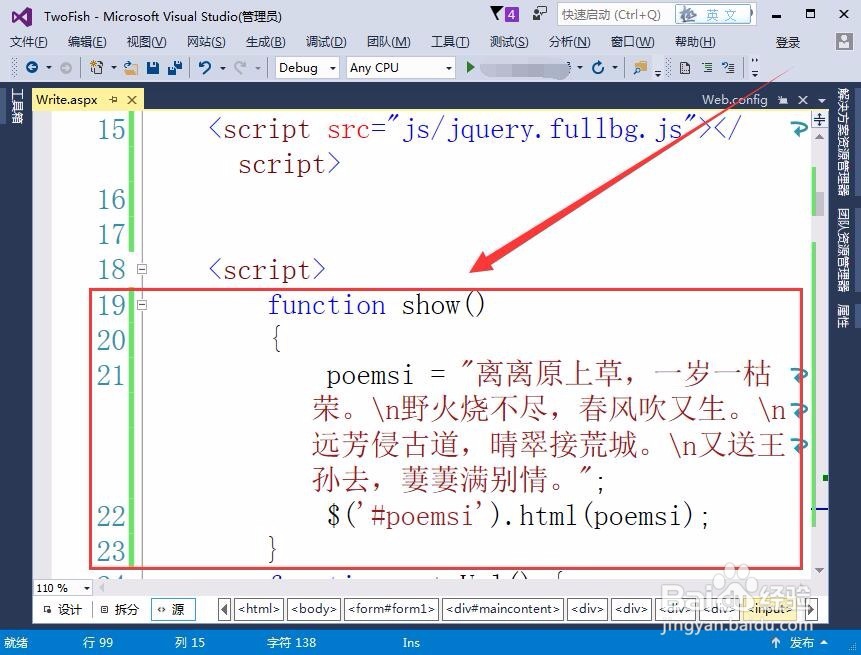This screenshot has height=655, width=861.
Task: Open the notifications flag icon
Action: point(497,13)
